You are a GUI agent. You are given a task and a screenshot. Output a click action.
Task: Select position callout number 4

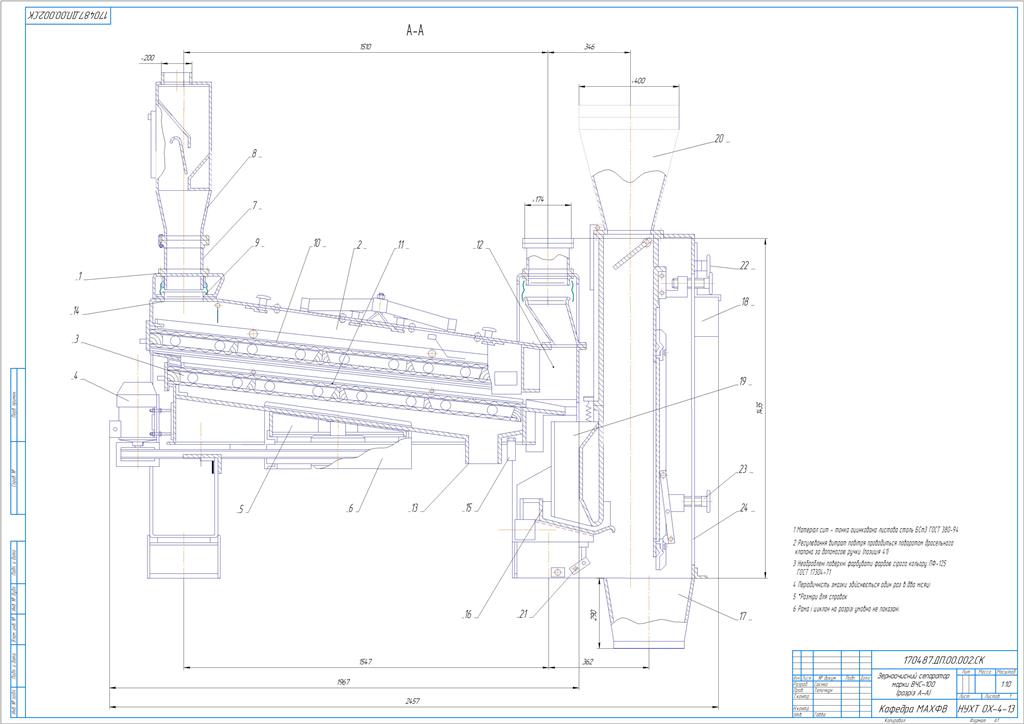point(76,375)
